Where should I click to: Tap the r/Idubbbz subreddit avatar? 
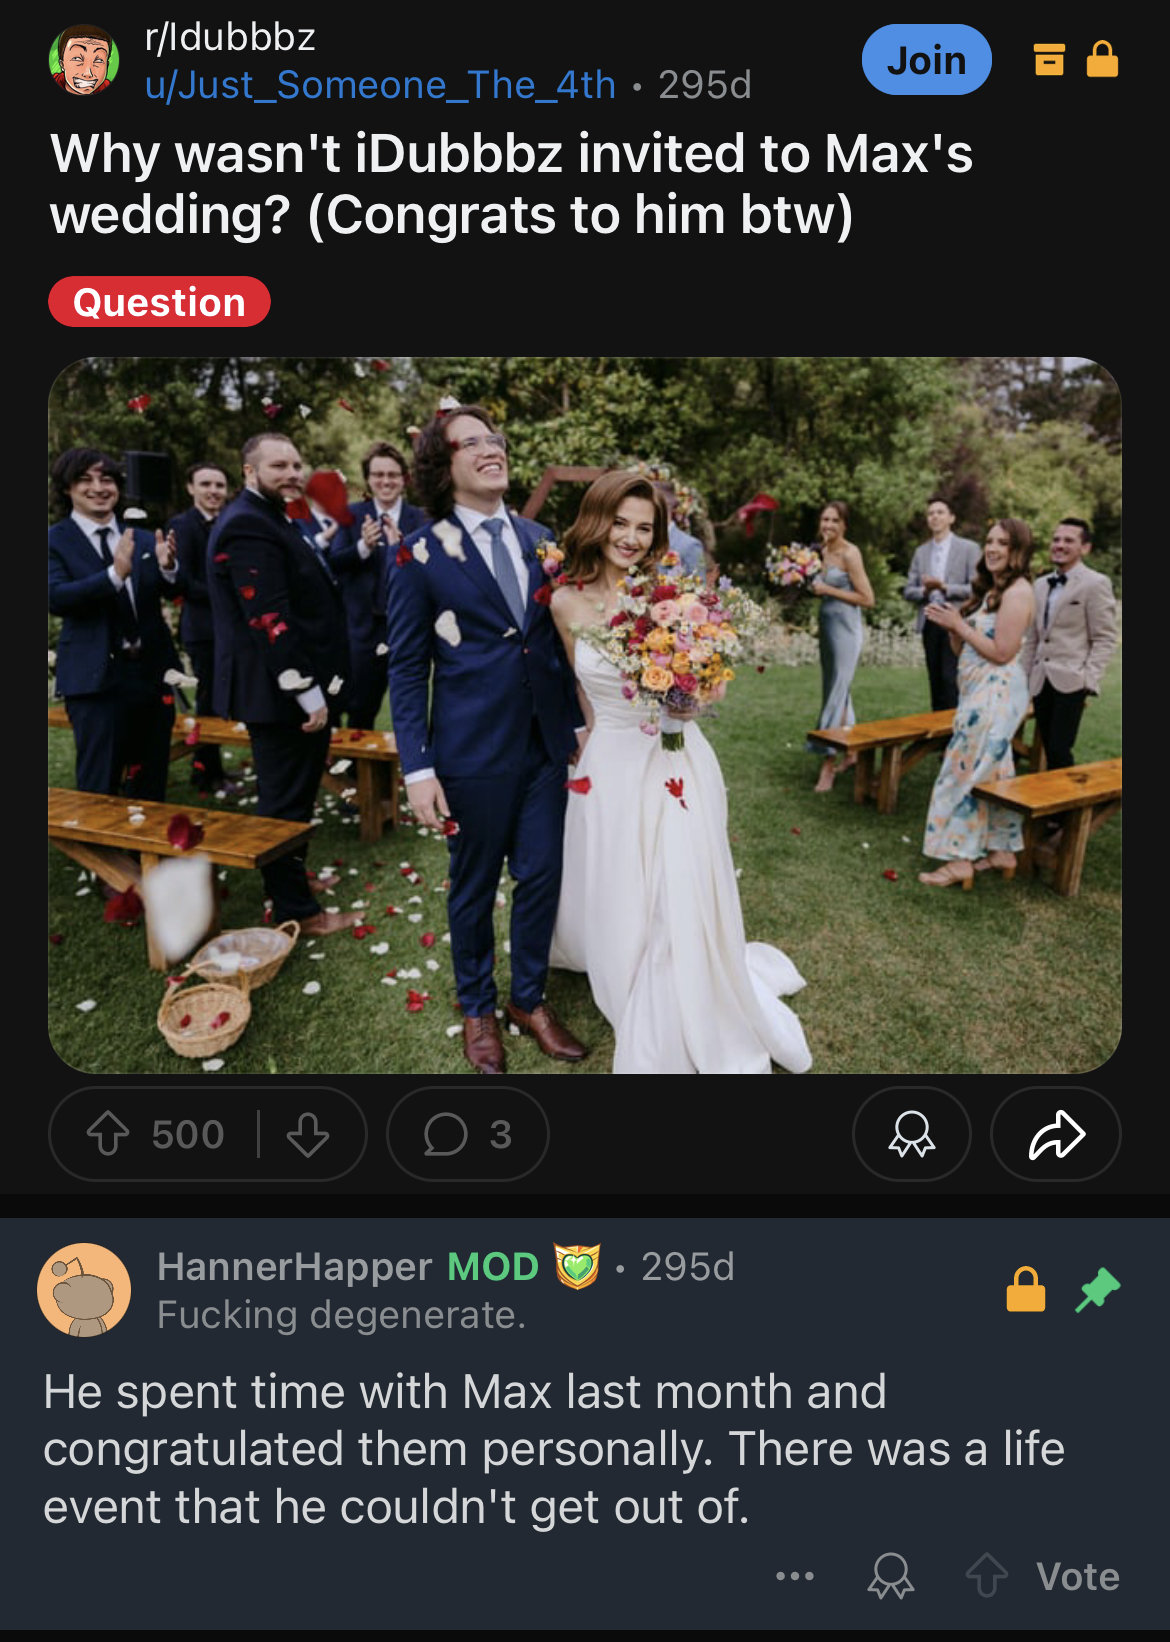(84, 60)
